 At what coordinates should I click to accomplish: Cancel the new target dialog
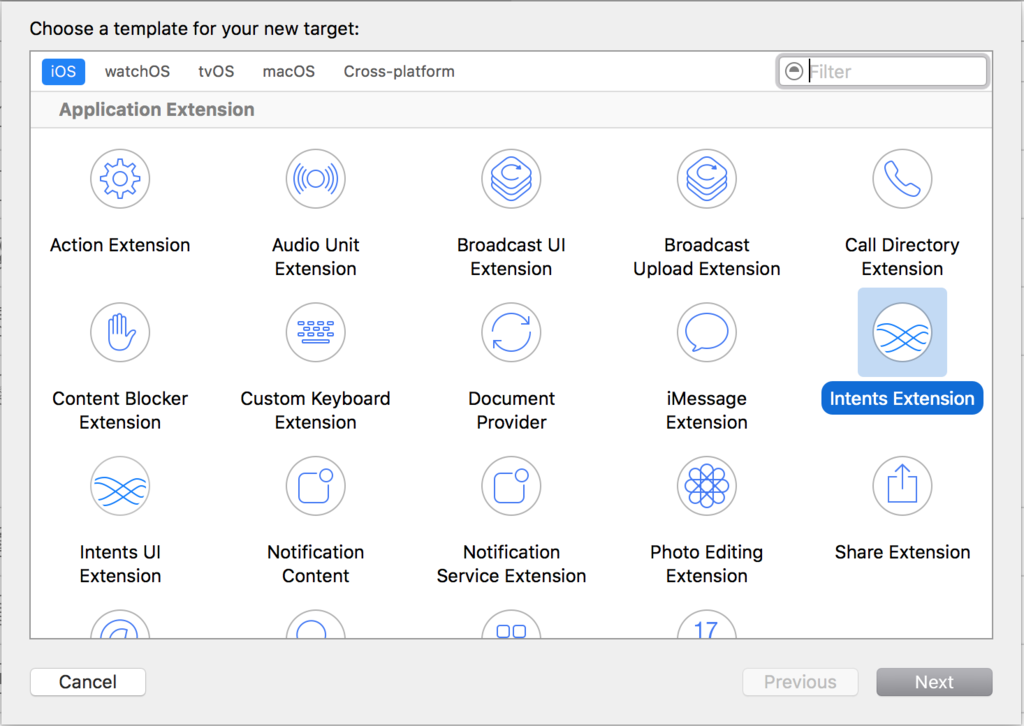(x=88, y=682)
